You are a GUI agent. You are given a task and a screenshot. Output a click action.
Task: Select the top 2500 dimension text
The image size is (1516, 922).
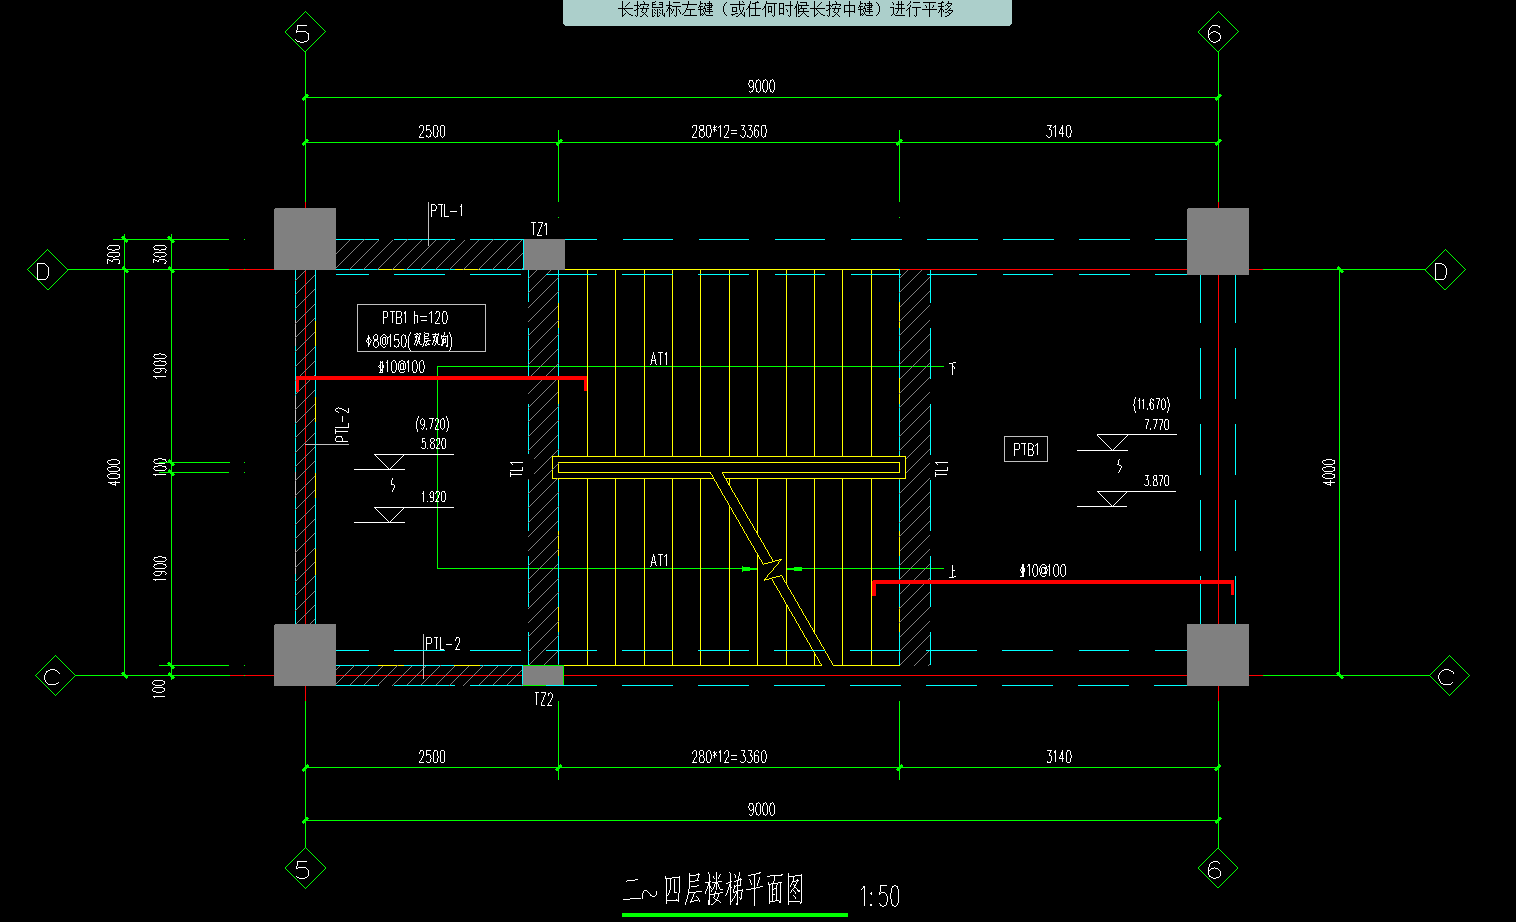point(432,132)
